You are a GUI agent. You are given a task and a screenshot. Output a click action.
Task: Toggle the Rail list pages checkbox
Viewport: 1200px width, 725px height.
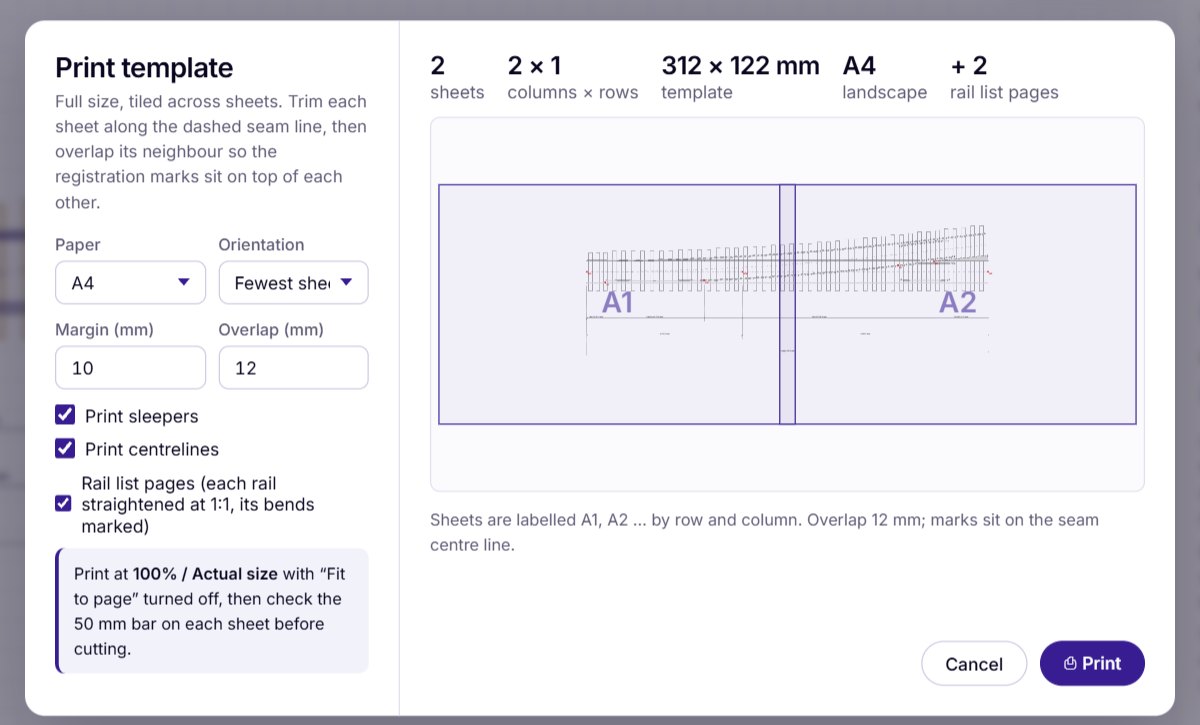(x=63, y=503)
